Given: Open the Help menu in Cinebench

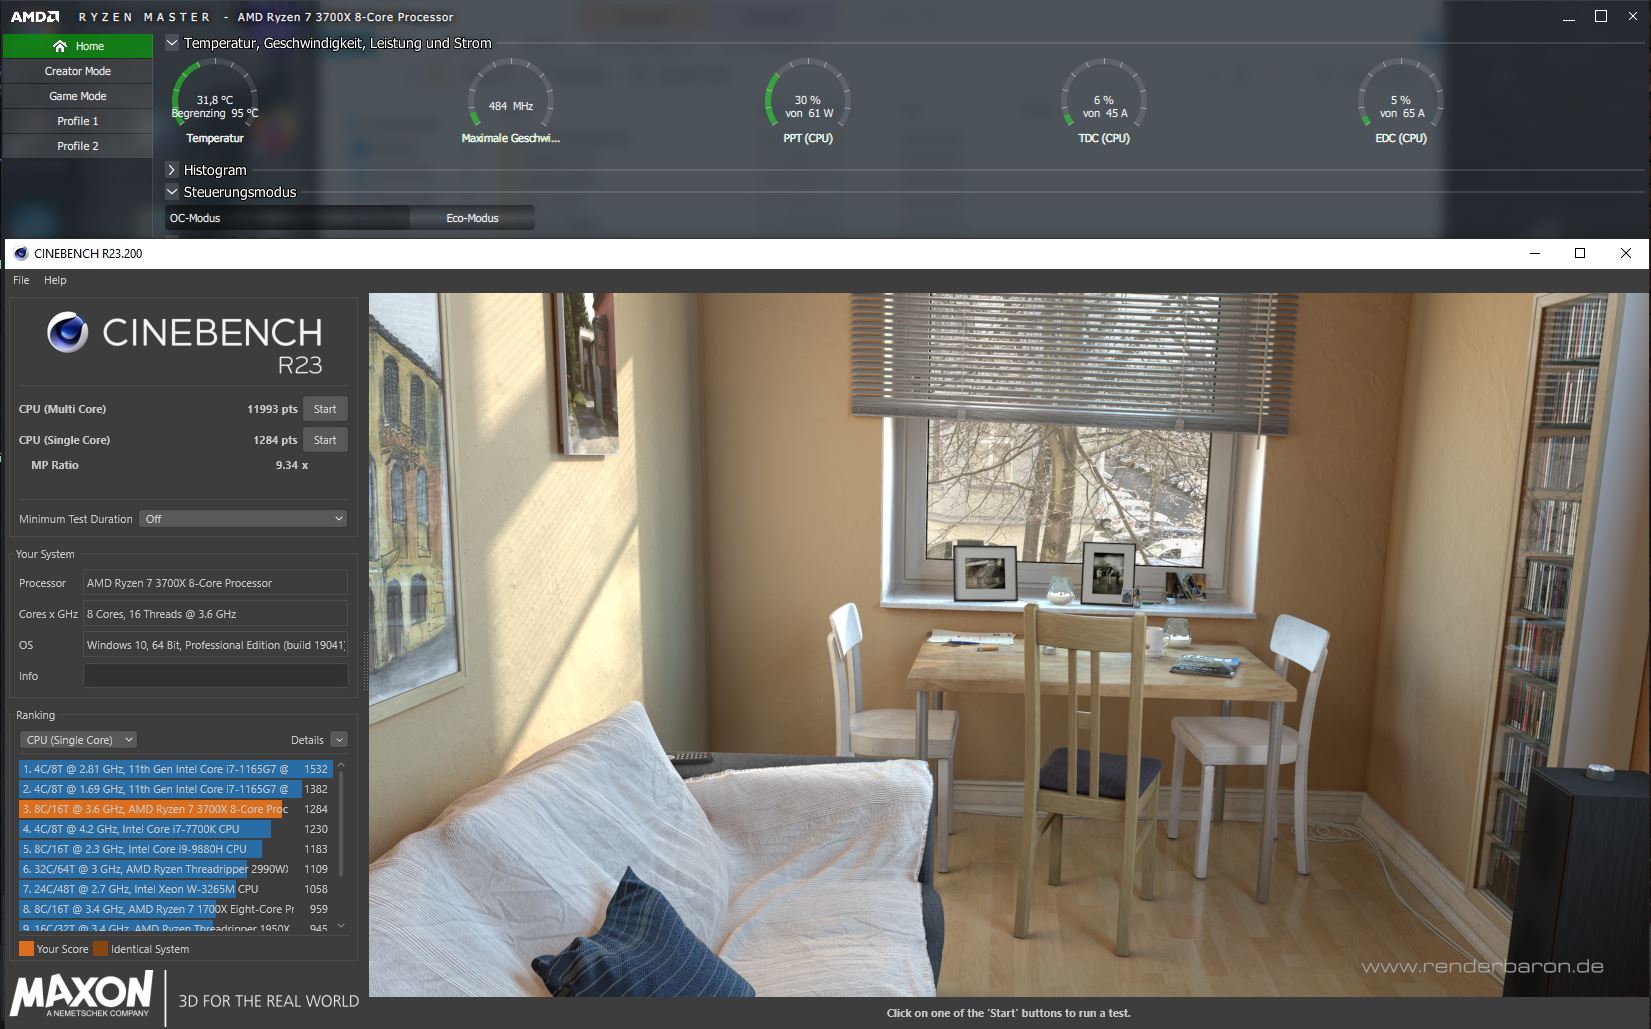Looking at the screenshot, I should [x=55, y=280].
